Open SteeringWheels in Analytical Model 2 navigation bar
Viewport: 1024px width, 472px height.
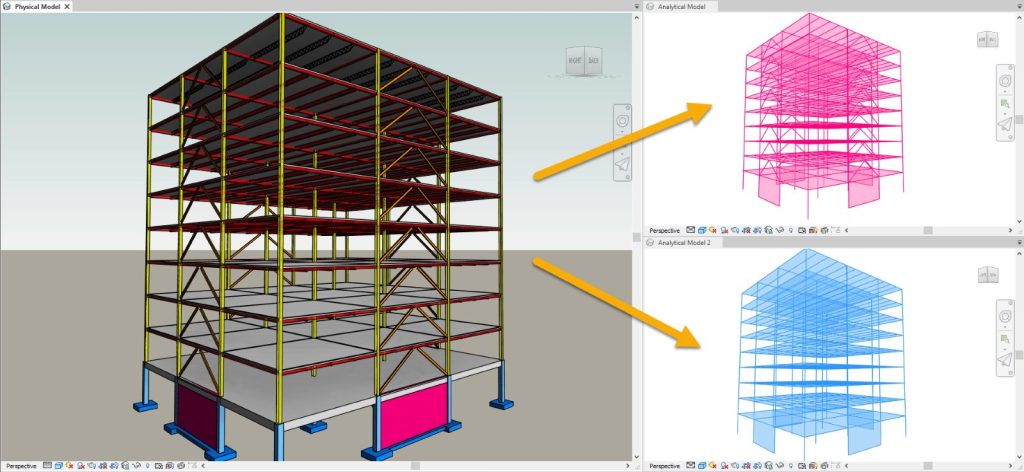pos(1005,318)
